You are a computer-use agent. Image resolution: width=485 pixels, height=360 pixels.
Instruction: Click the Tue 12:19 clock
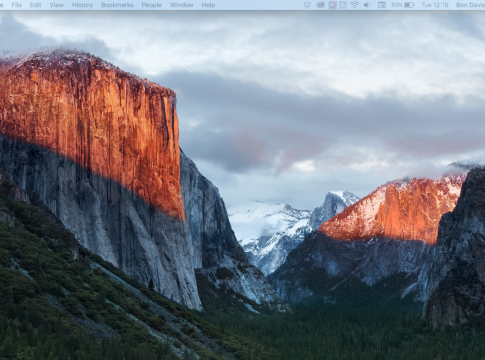coord(435,5)
